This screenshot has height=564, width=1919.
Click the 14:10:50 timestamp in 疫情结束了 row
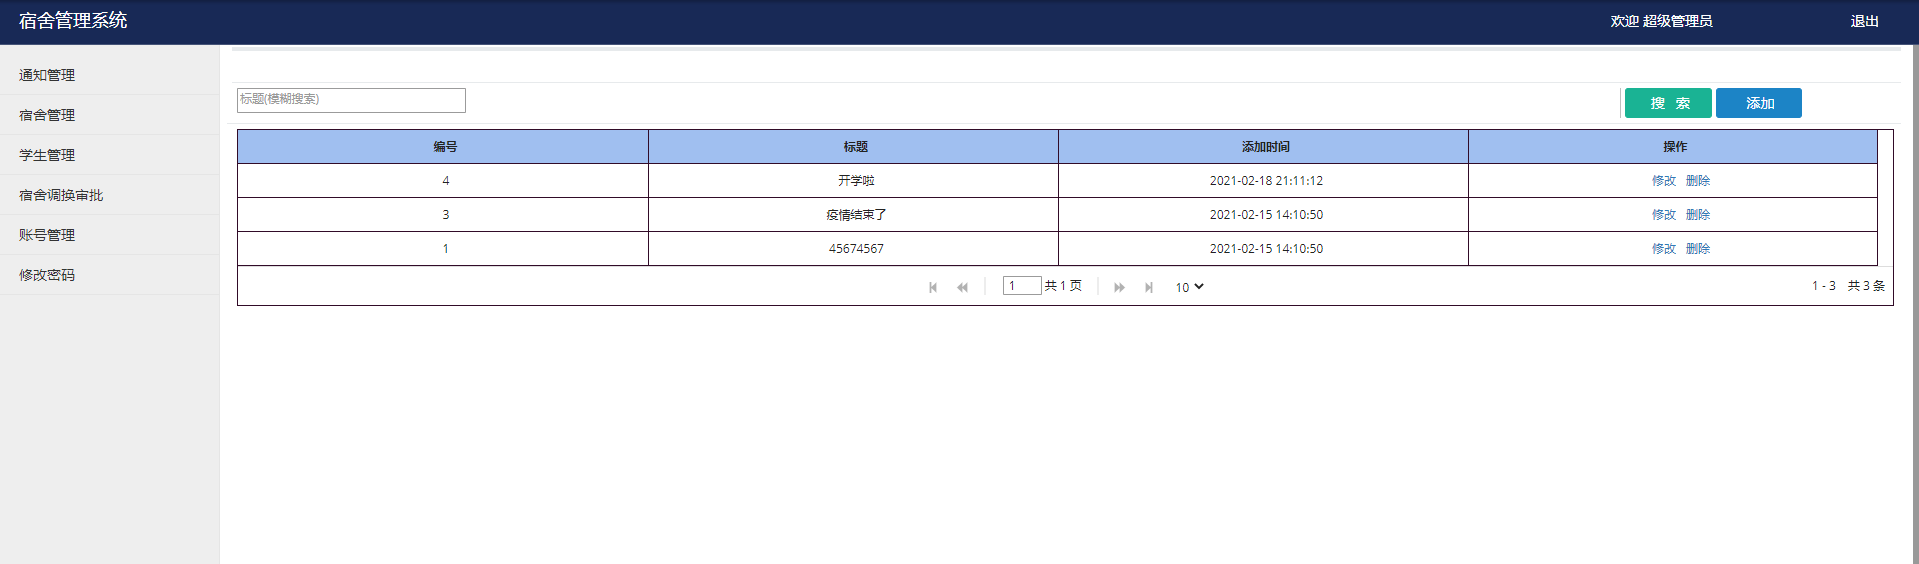(x=1263, y=215)
